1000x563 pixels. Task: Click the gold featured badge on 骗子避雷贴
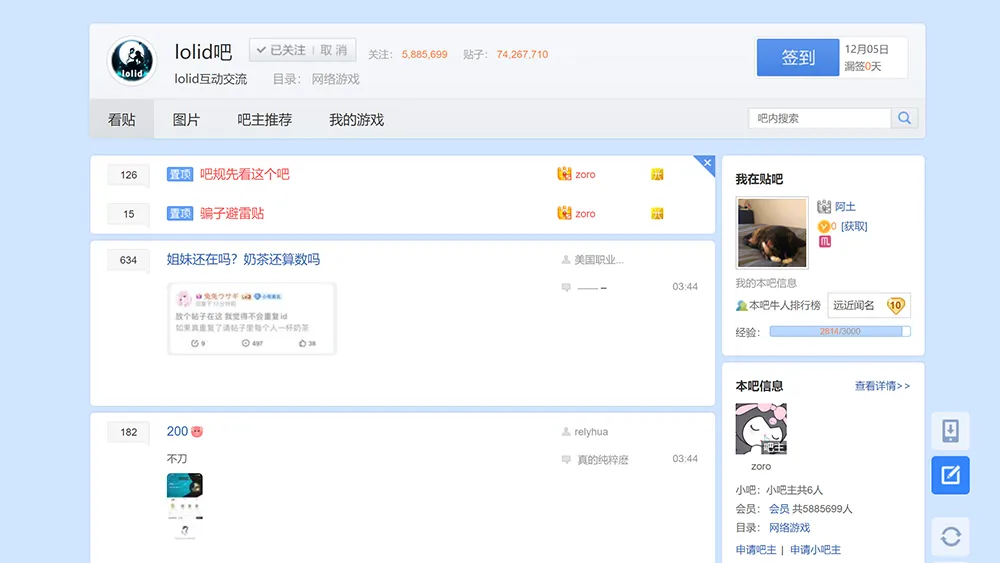pos(657,213)
